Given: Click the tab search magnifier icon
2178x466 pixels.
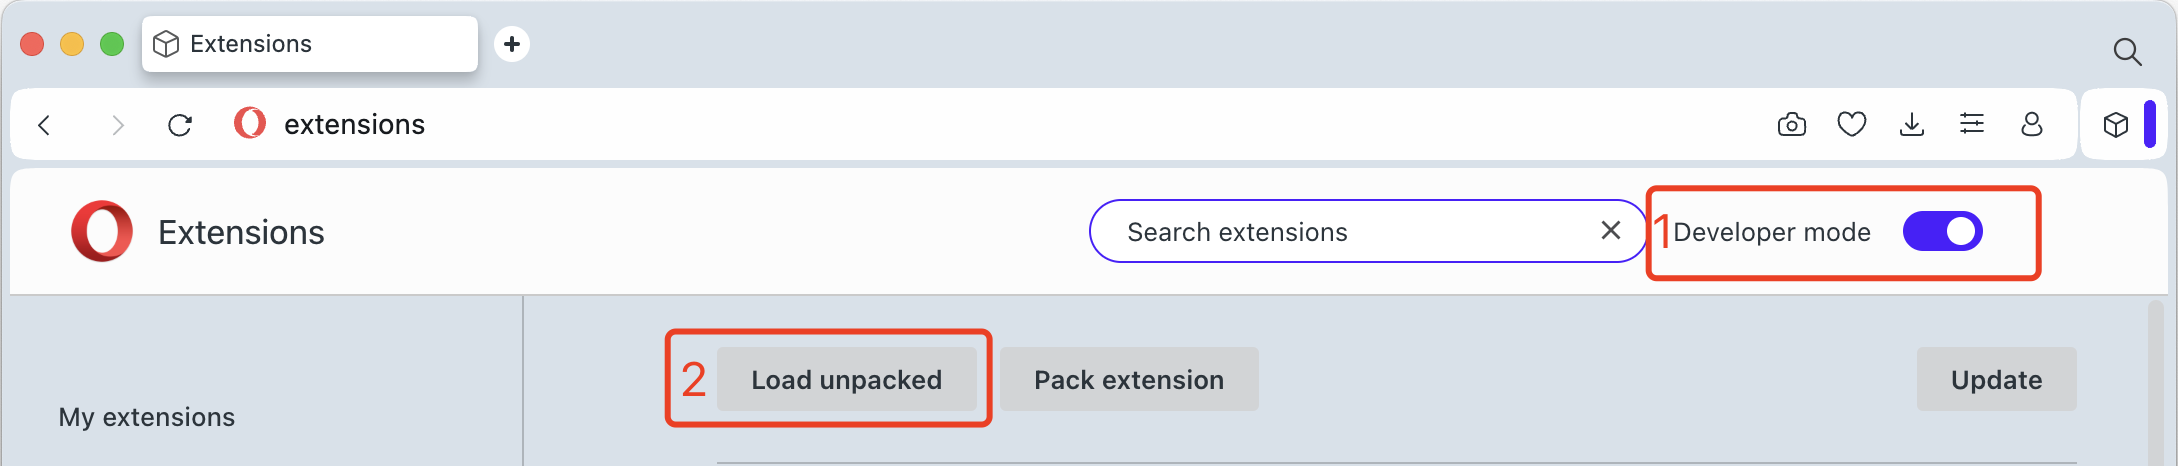Looking at the screenshot, I should (2127, 52).
